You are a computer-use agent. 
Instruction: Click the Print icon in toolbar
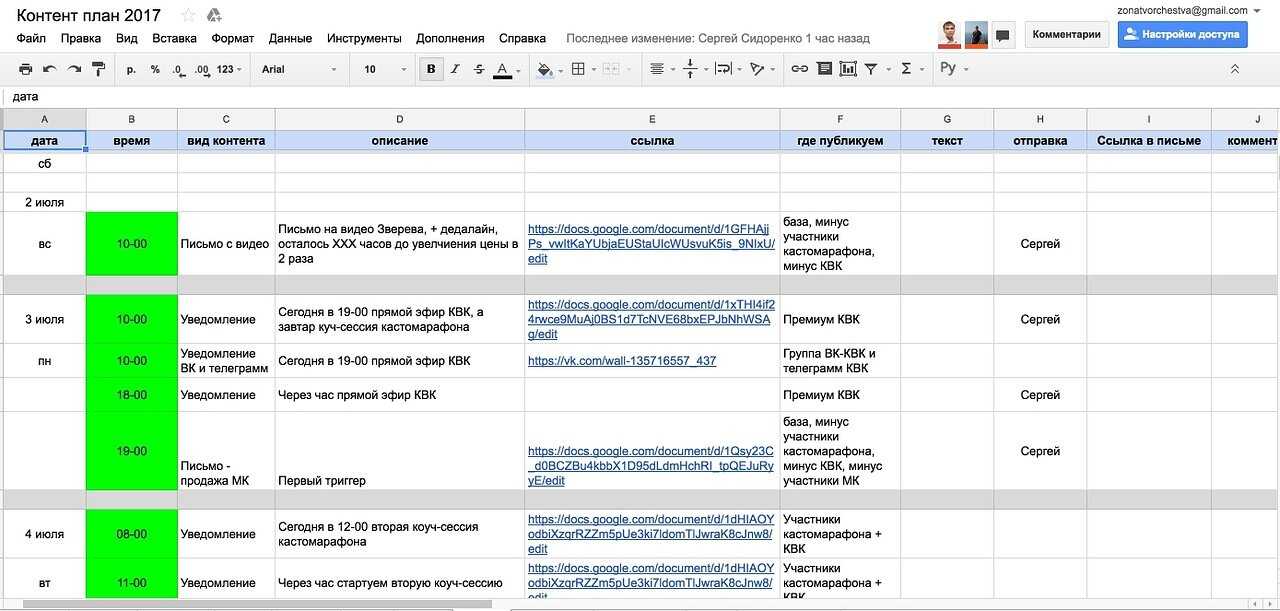tap(26, 69)
